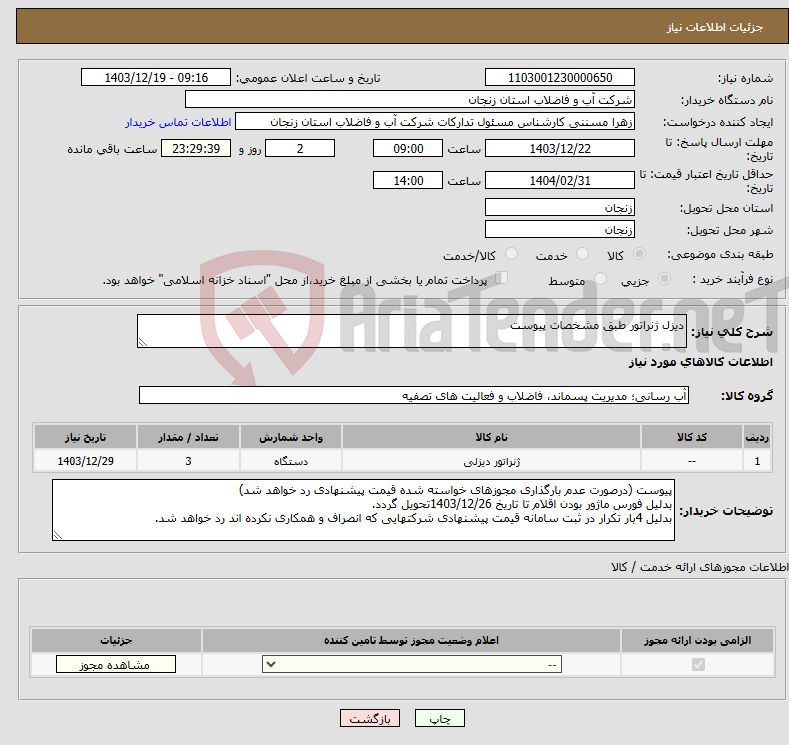Image resolution: width=789 pixels, height=745 pixels.
Task: Click the ردیف column header
Action: point(757,437)
